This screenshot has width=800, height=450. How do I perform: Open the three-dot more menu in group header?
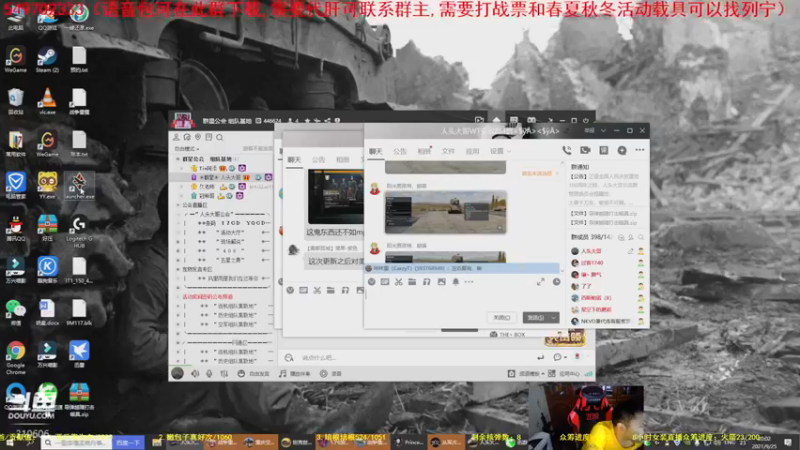[640, 151]
